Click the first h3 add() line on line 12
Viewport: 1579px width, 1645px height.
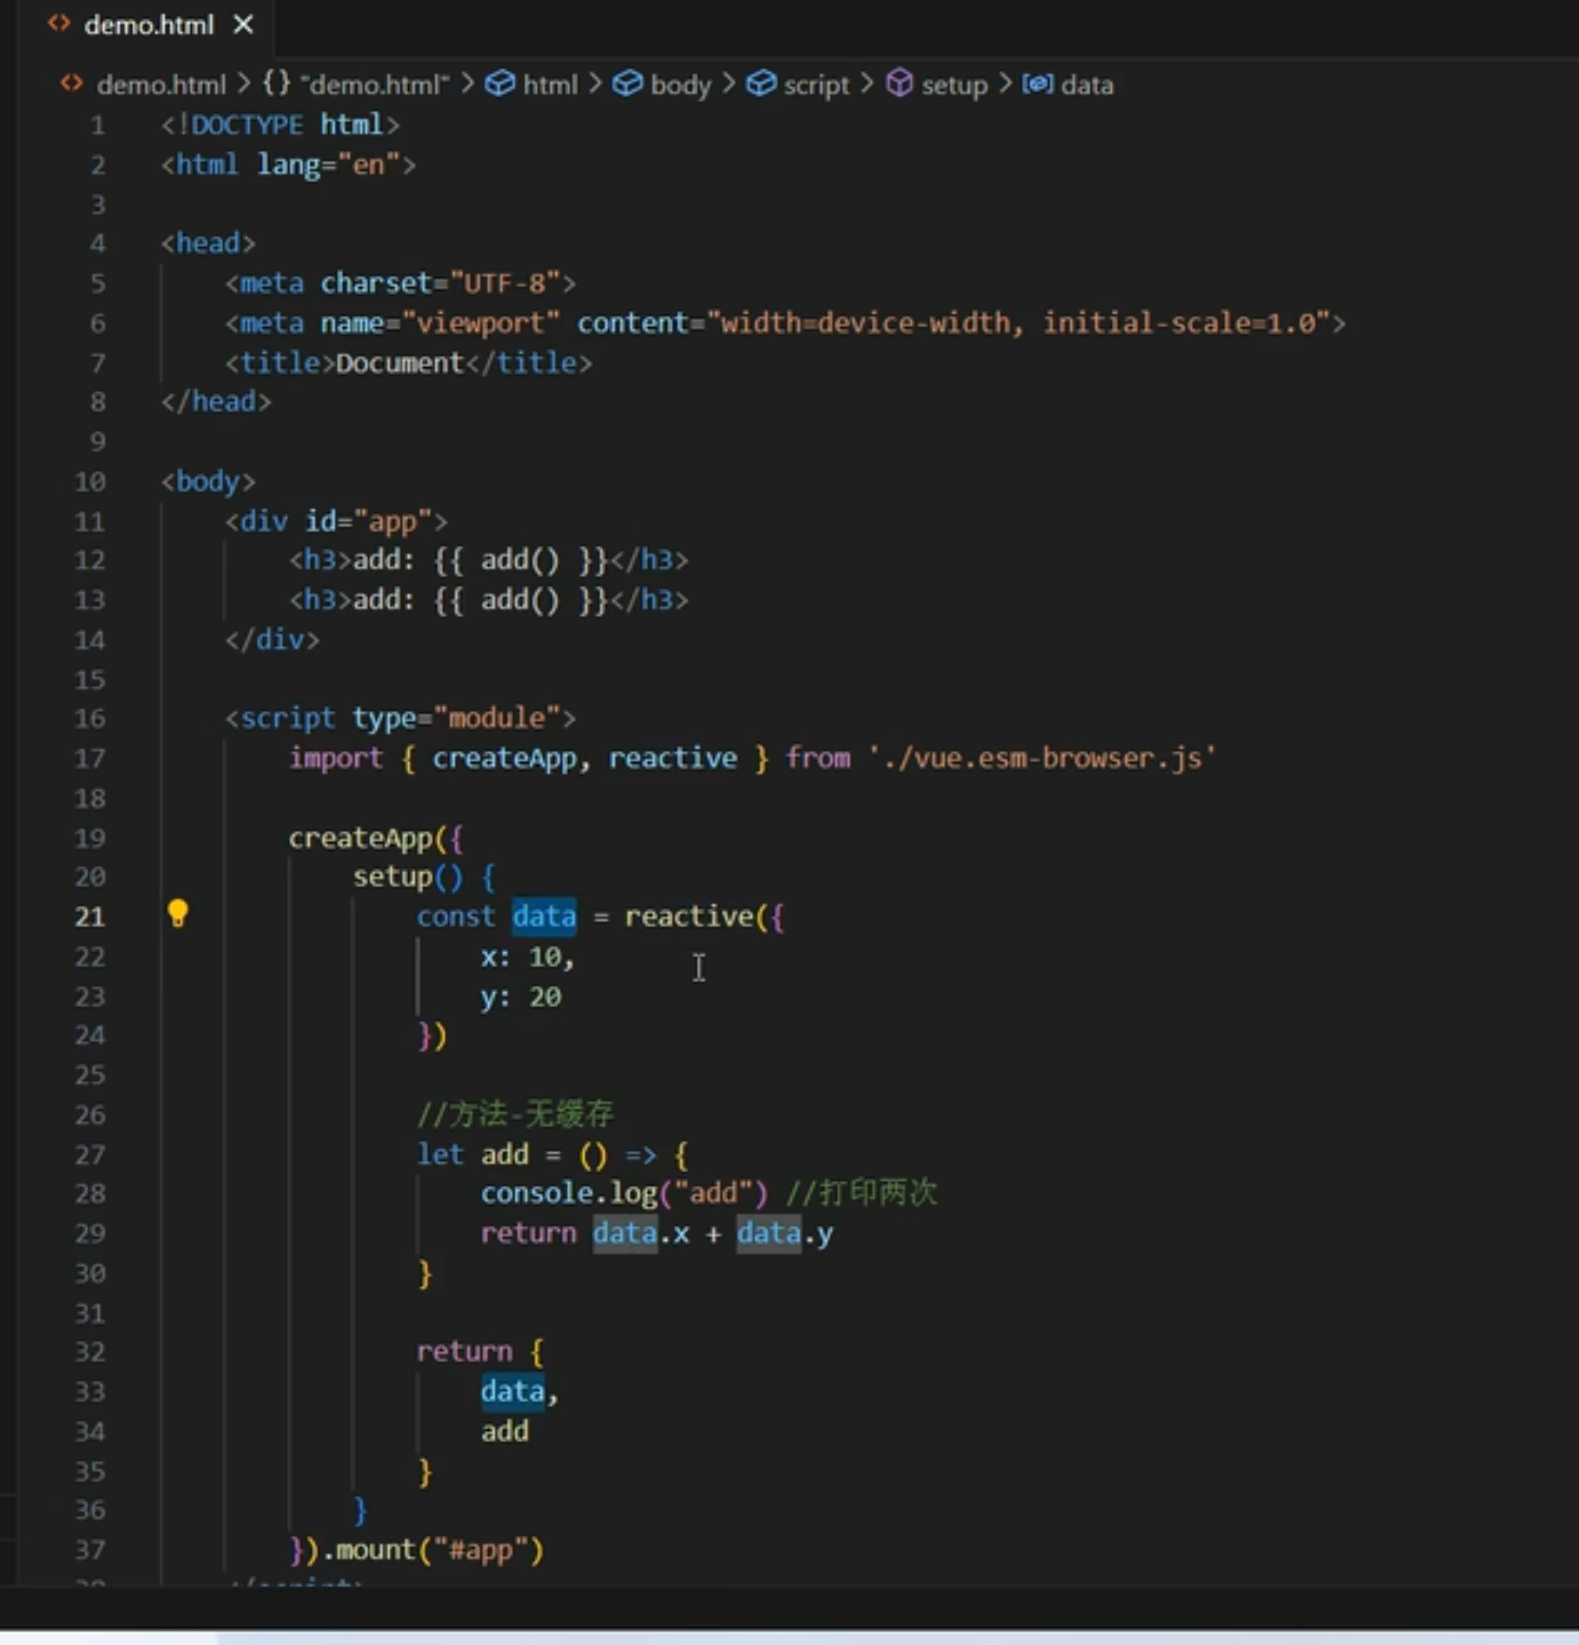[488, 560]
